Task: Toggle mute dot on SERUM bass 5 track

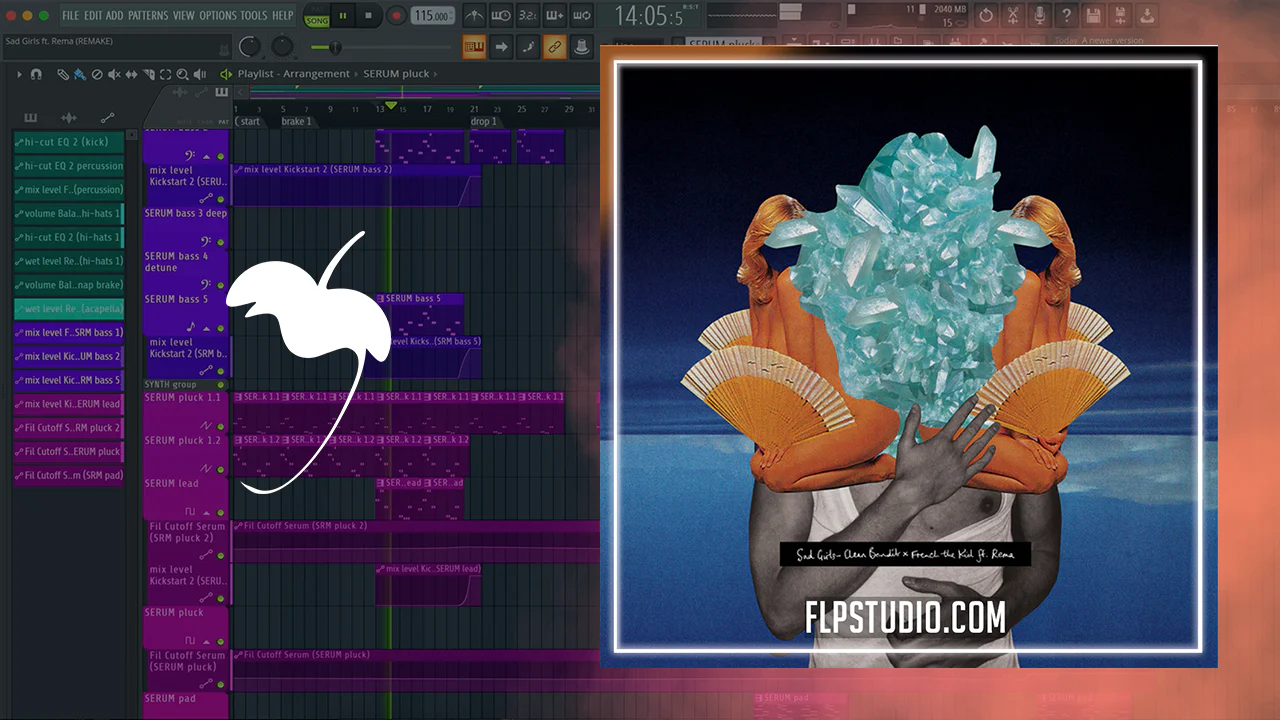Action: point(220,328)
